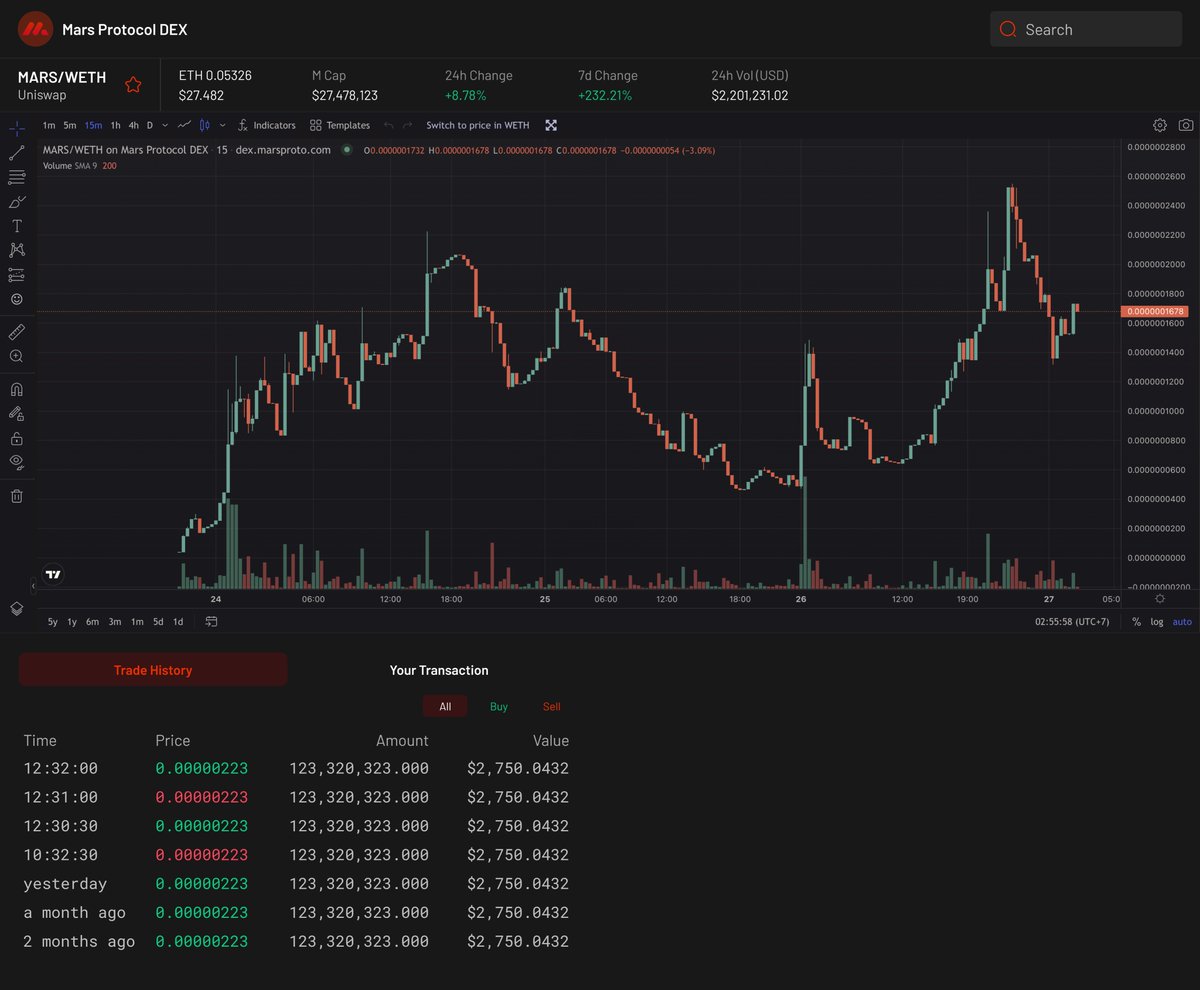Open the Templates menu
This screenshot has height=990, width=1200.
click(340, 125)
